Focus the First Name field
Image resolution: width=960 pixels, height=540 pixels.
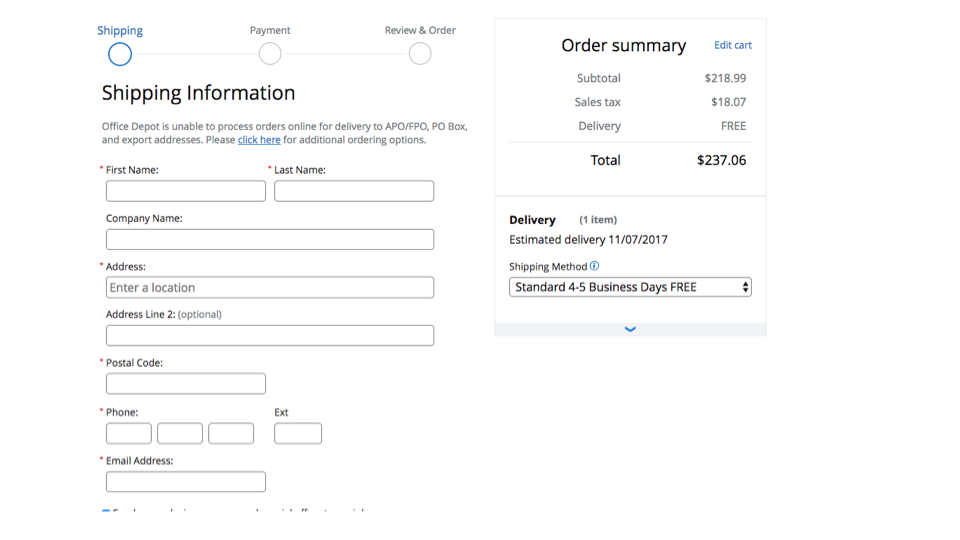pos(186,191)
